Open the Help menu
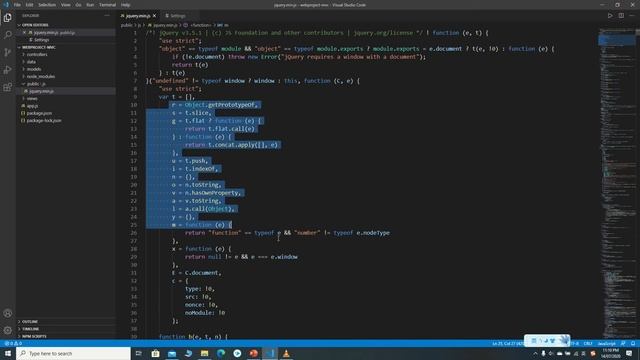 pos(125,5)
